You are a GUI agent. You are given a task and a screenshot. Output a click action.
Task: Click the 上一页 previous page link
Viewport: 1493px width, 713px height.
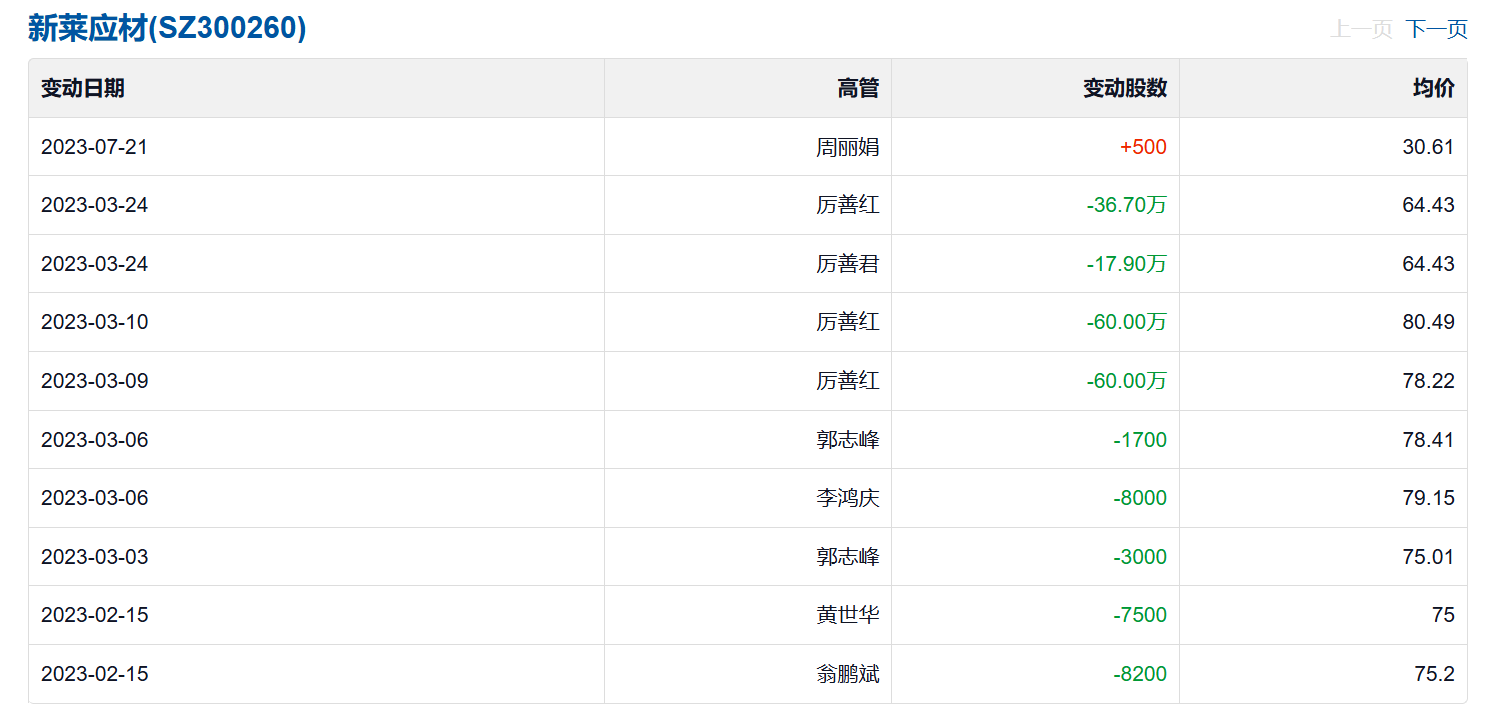coord(1361,29)
